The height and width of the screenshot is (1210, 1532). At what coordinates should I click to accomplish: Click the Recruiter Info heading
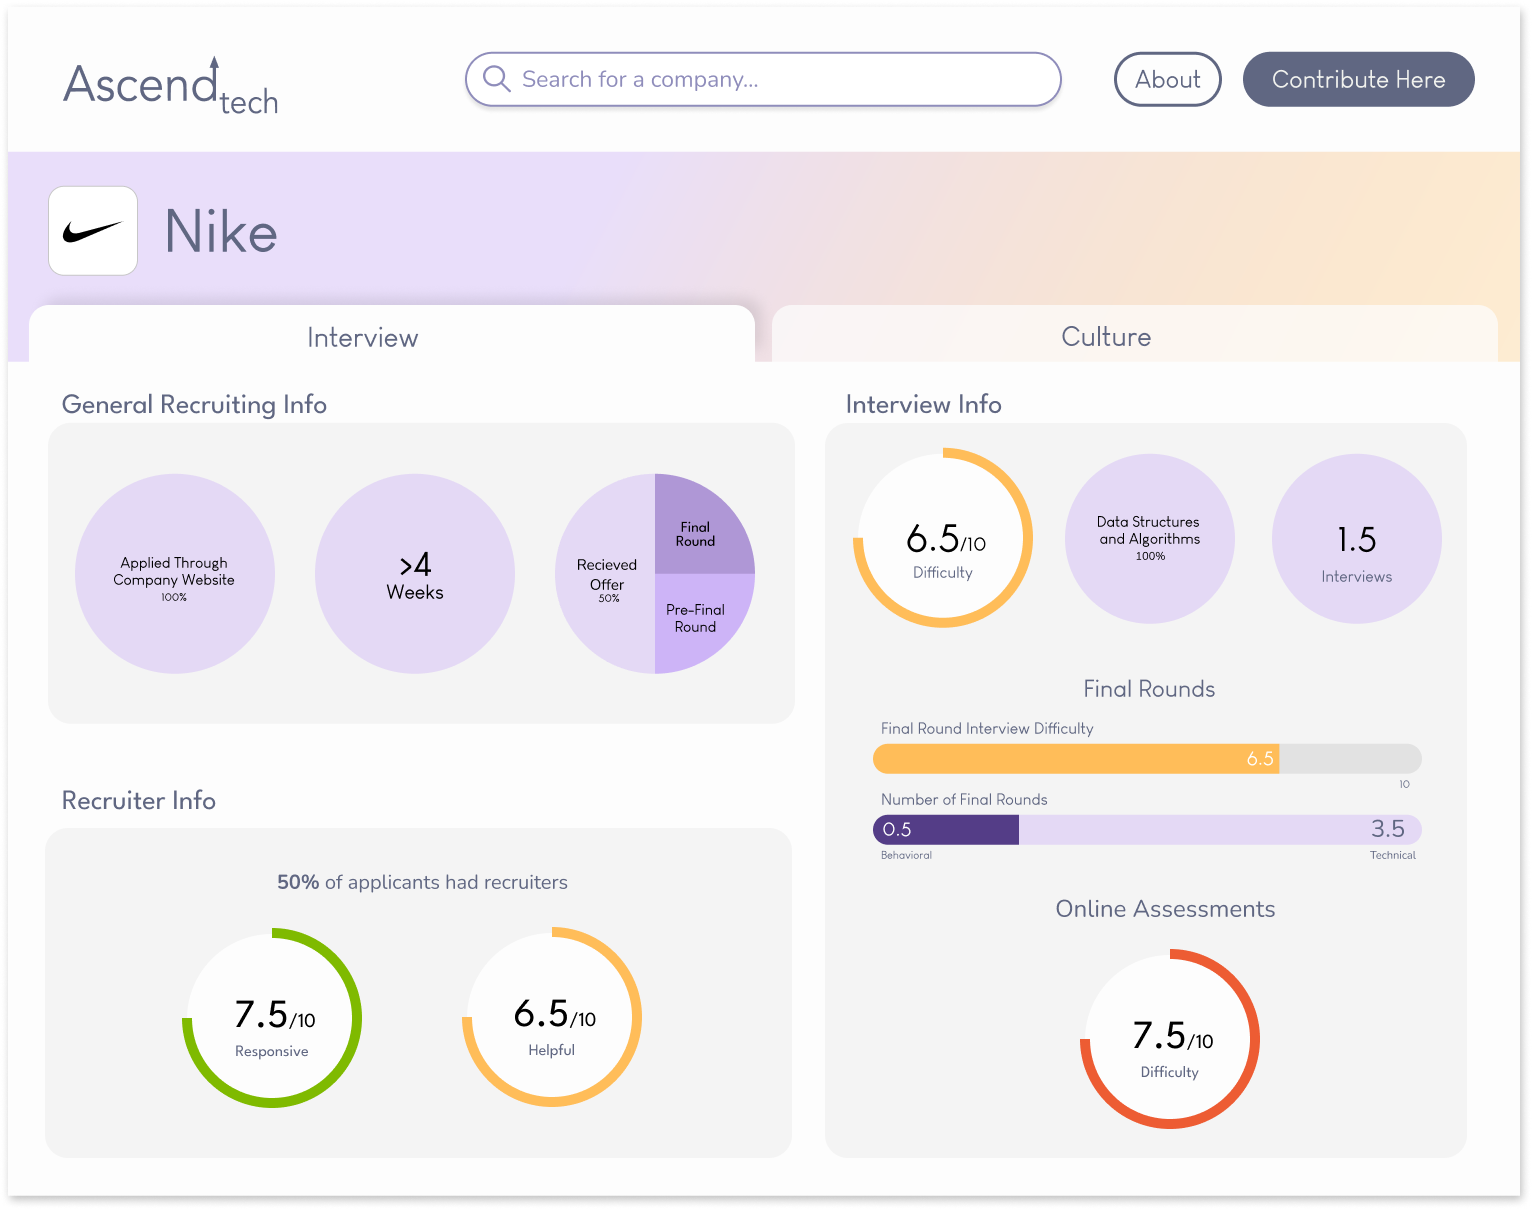pos(139,800)
